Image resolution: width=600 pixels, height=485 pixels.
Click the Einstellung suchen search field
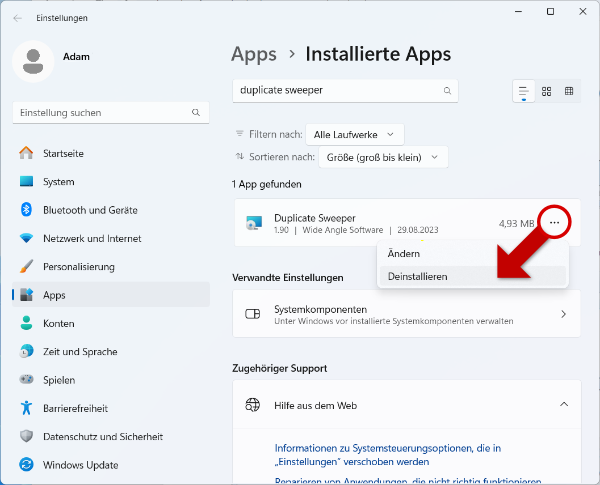pos(111,113)
